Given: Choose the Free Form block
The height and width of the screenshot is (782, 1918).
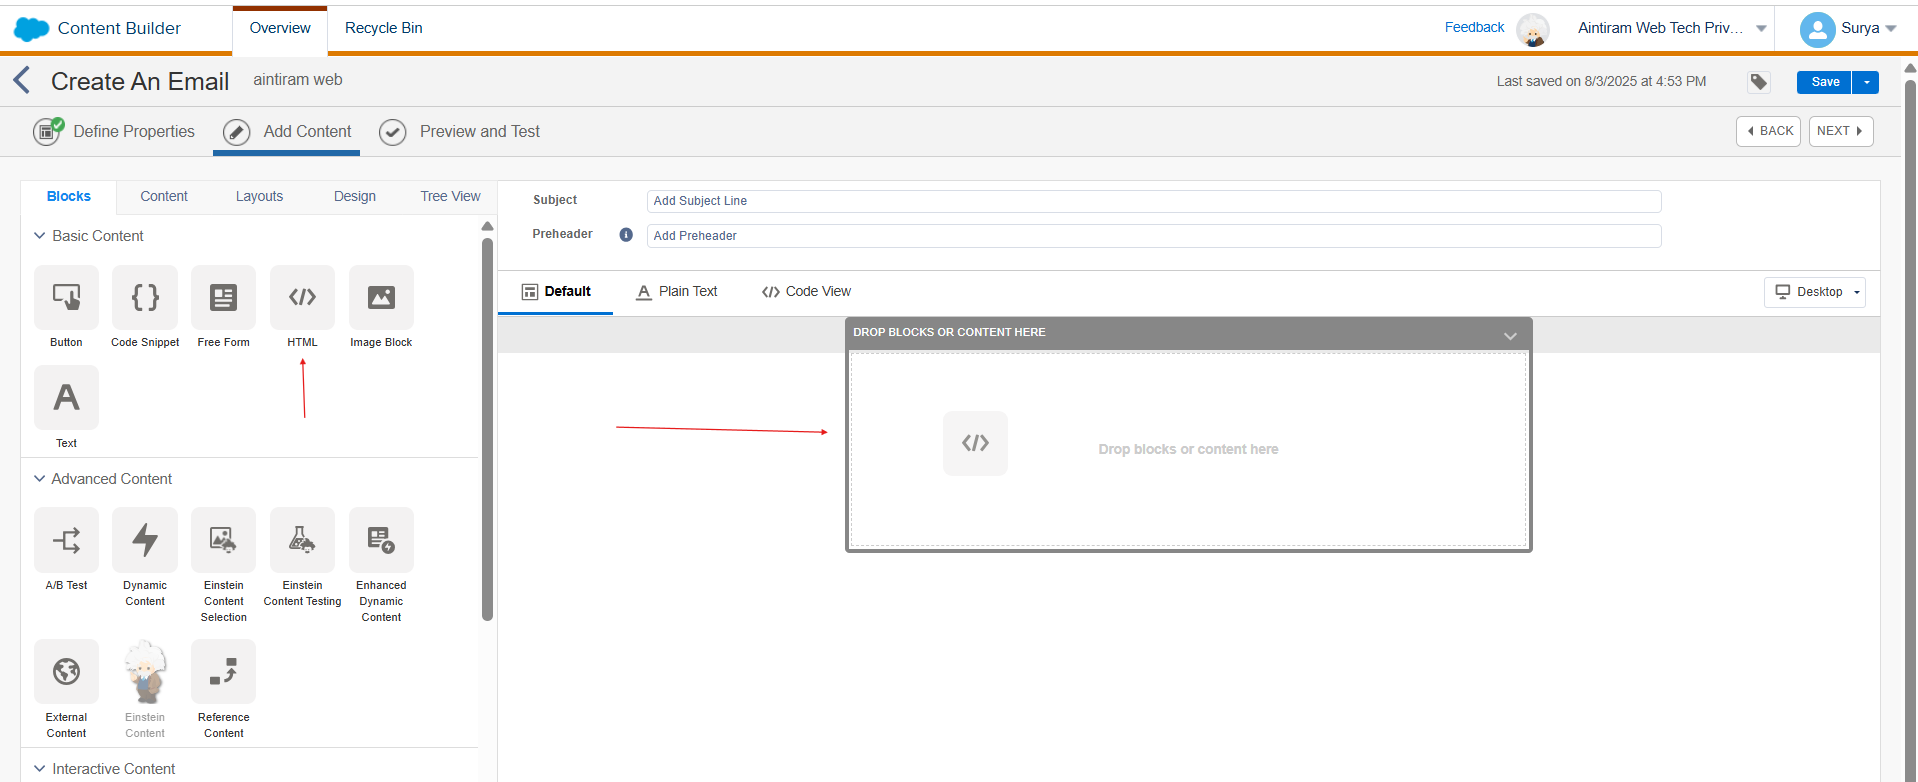Looking at the screenshot, I should (223, 297).
